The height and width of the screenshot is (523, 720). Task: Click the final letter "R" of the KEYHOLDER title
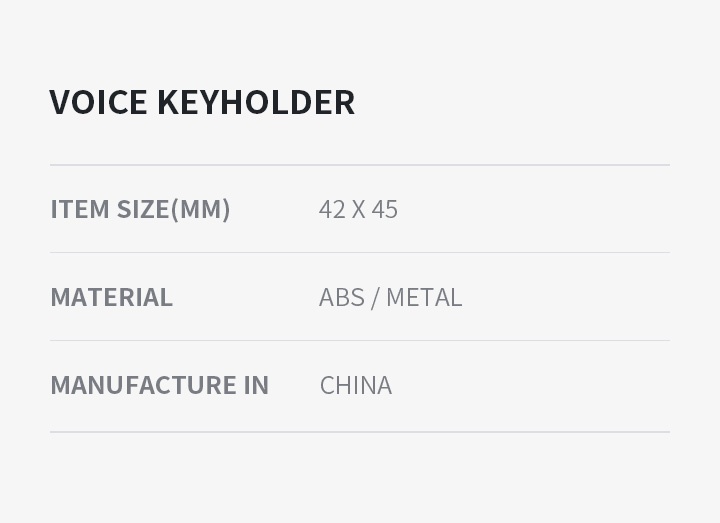click(344, 102)
